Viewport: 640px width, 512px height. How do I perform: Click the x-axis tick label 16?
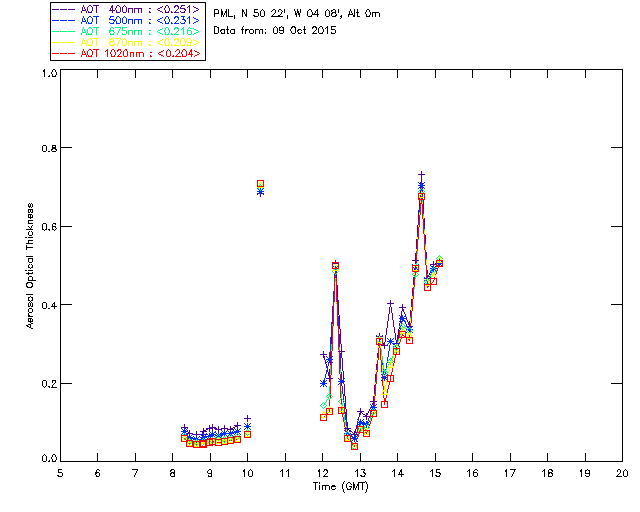473,473
